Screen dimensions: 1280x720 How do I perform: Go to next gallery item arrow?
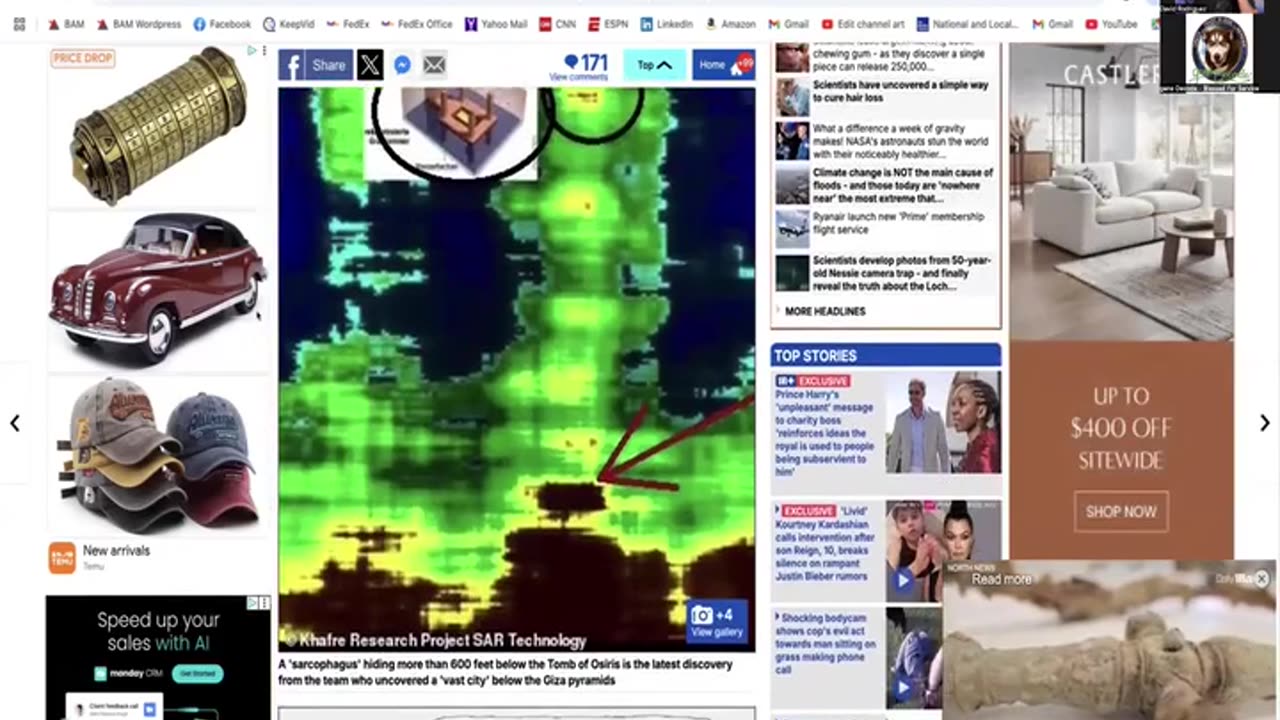(1264, 423)
